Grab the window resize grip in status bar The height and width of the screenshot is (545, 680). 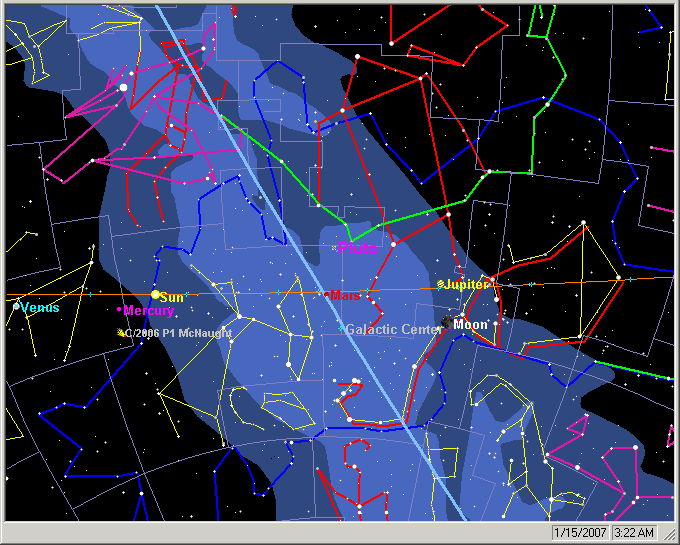671,536
